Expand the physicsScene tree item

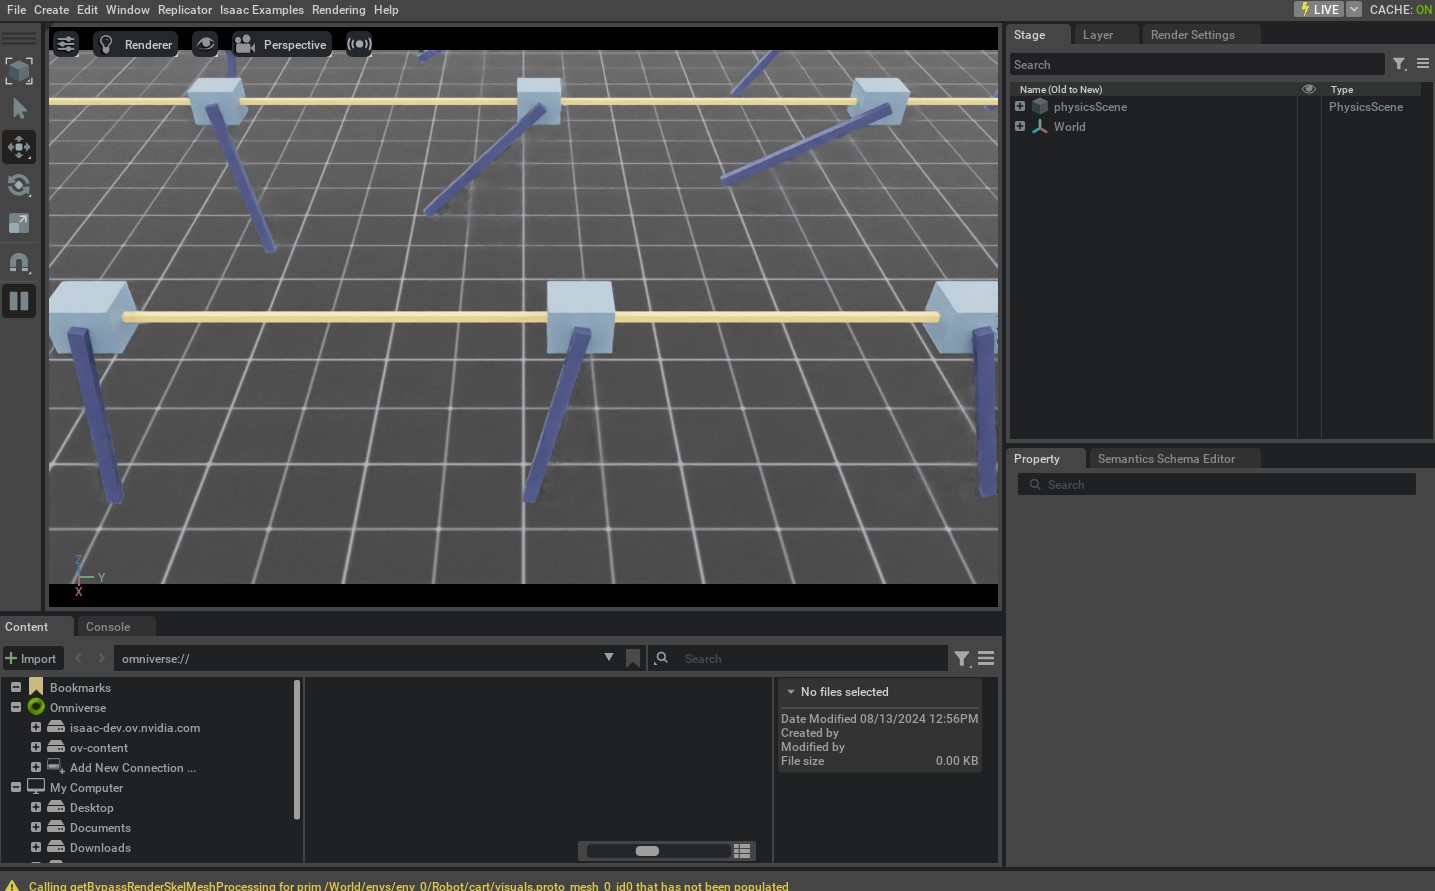point(1020,107)
